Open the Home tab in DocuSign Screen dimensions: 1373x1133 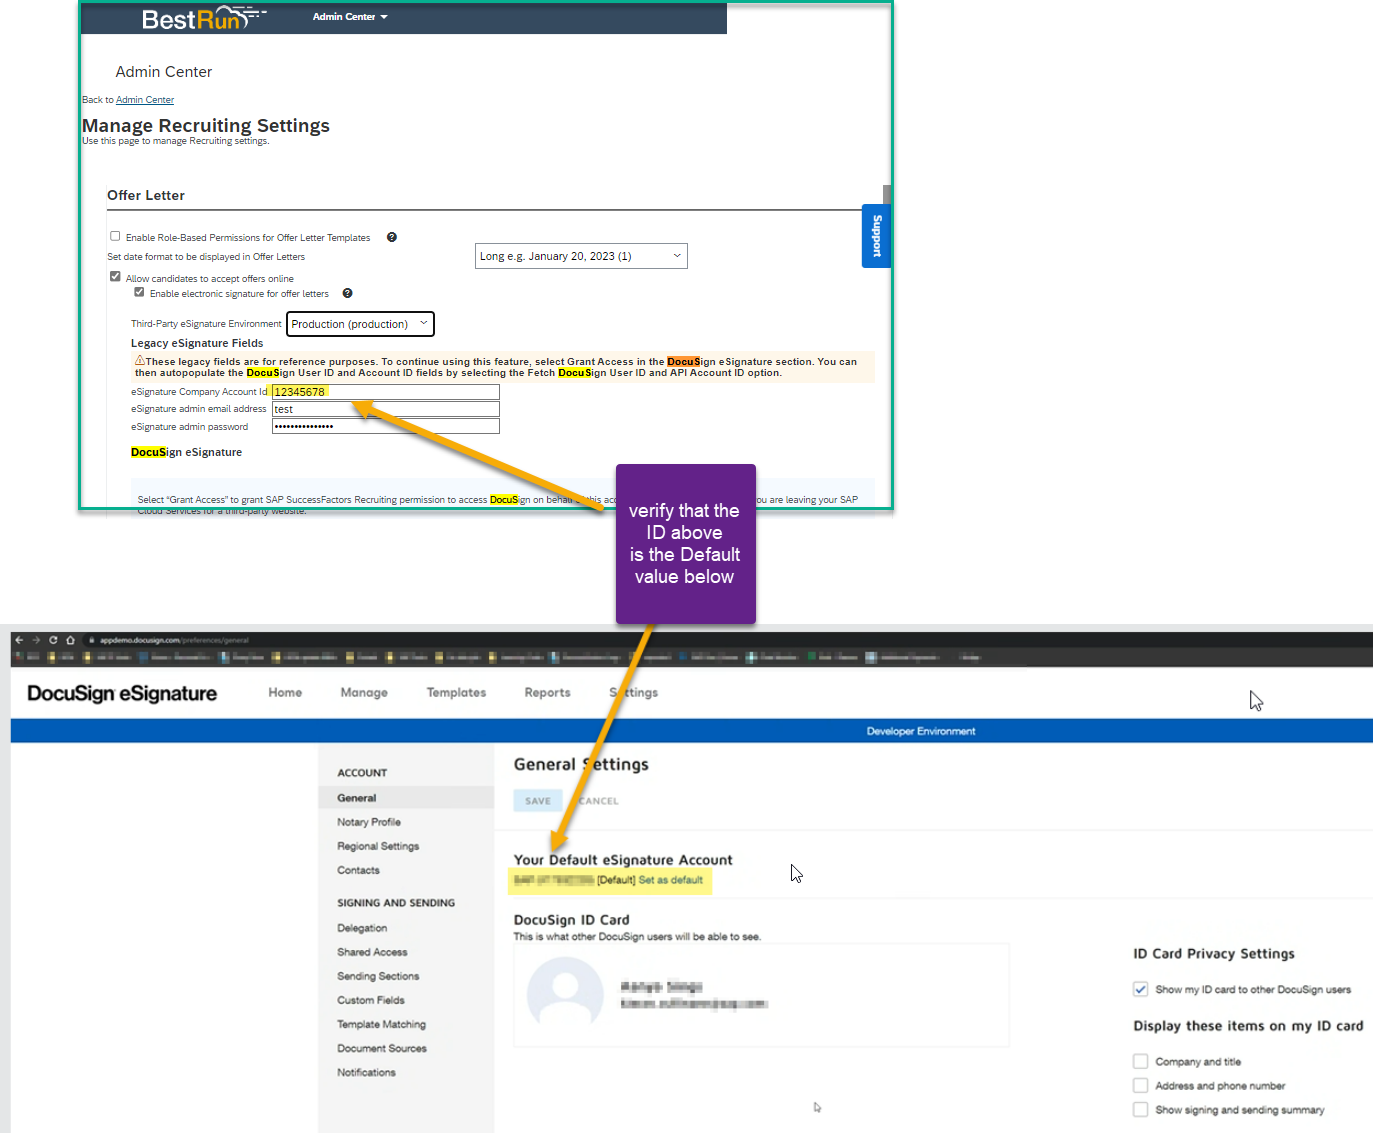pyautogui.click(x=285, y=692)
